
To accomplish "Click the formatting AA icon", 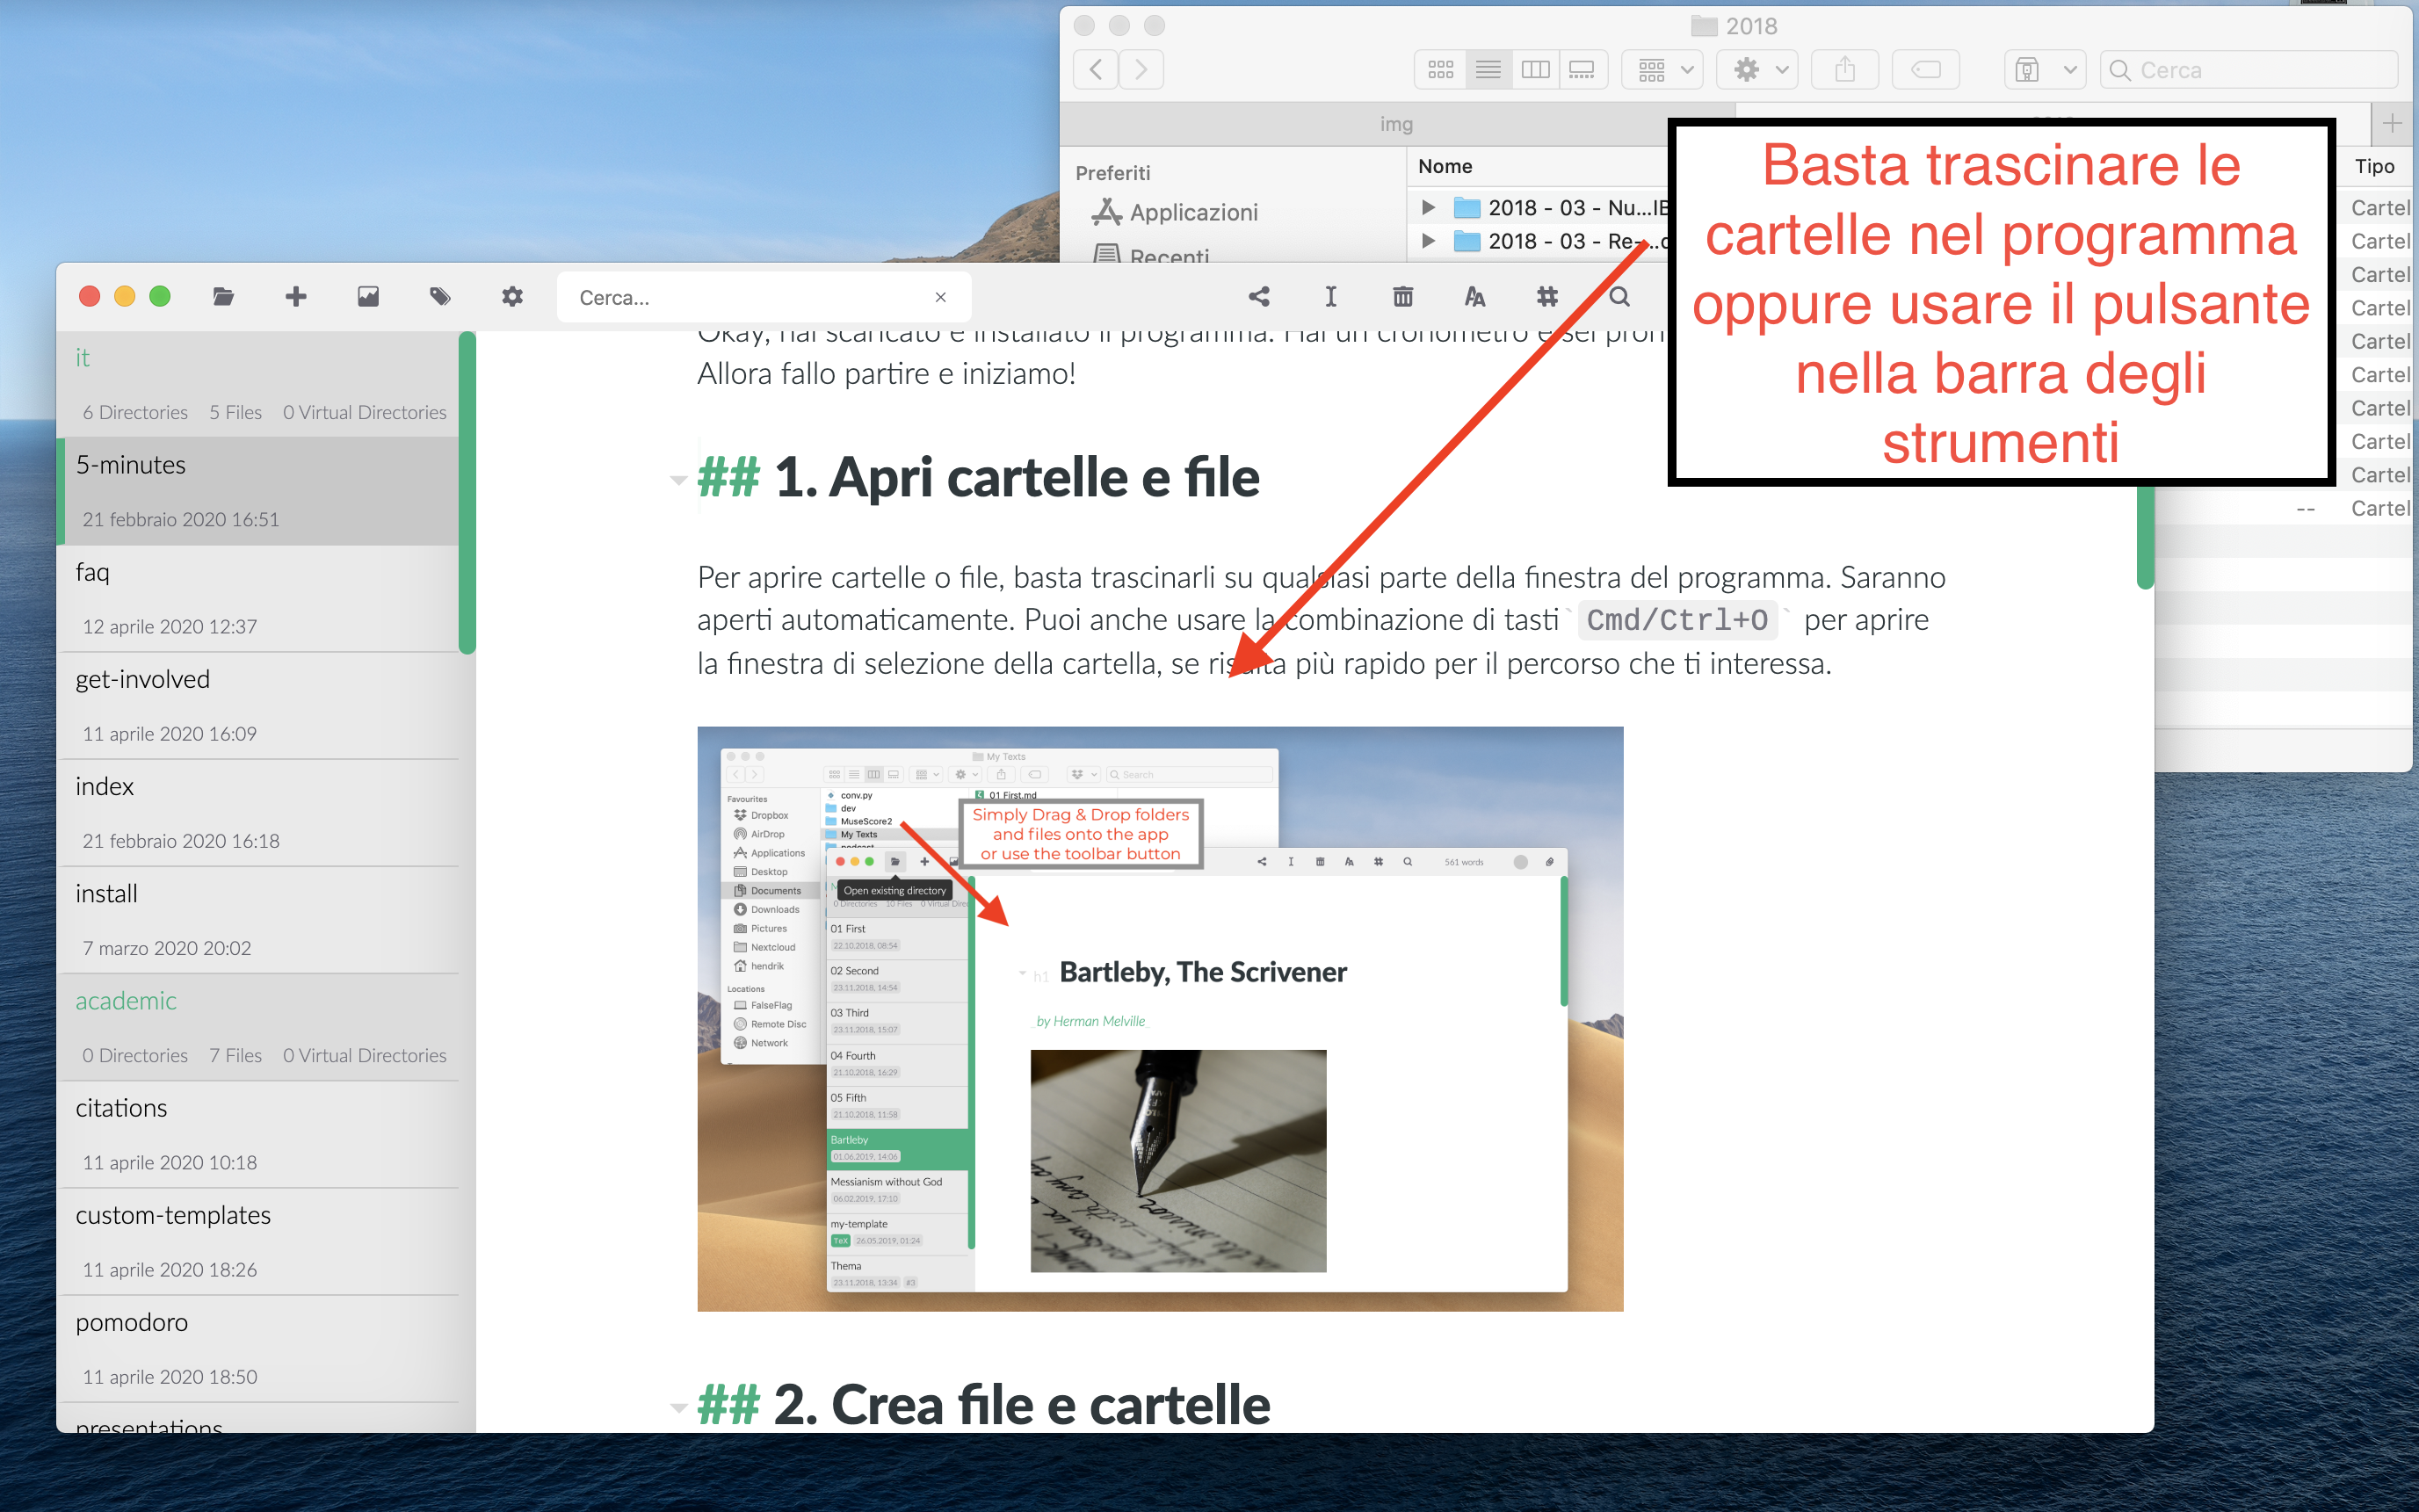I will click(x=1475, y=297).
